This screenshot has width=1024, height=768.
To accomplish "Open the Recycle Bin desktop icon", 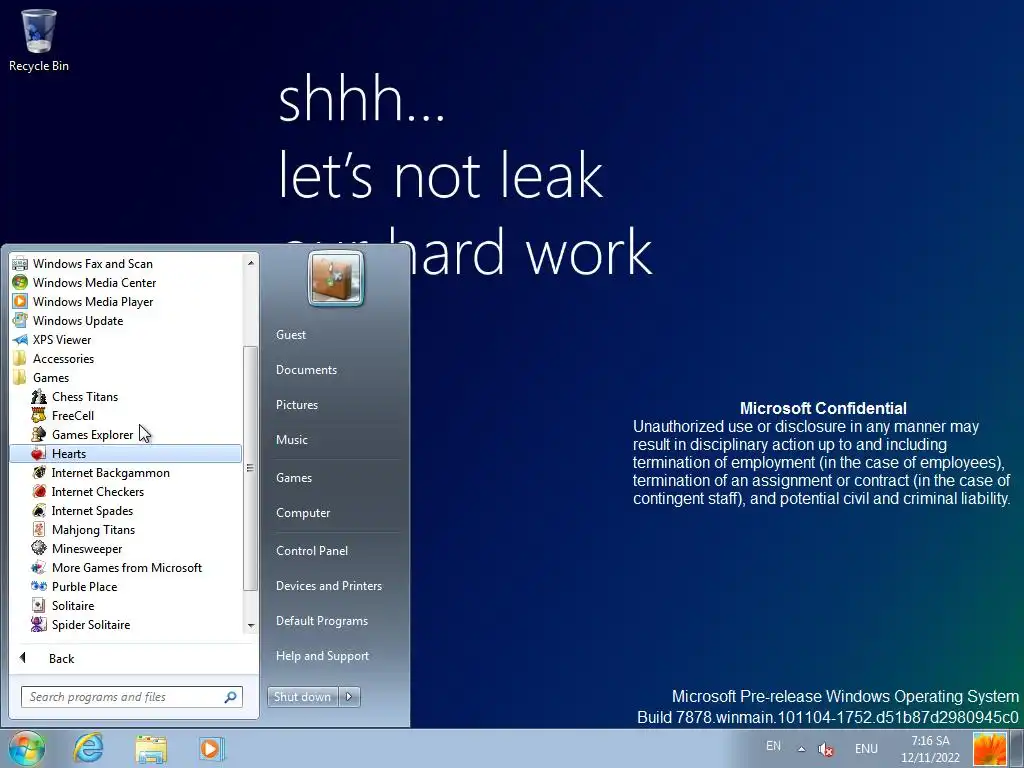I will [x=39, y=40].
